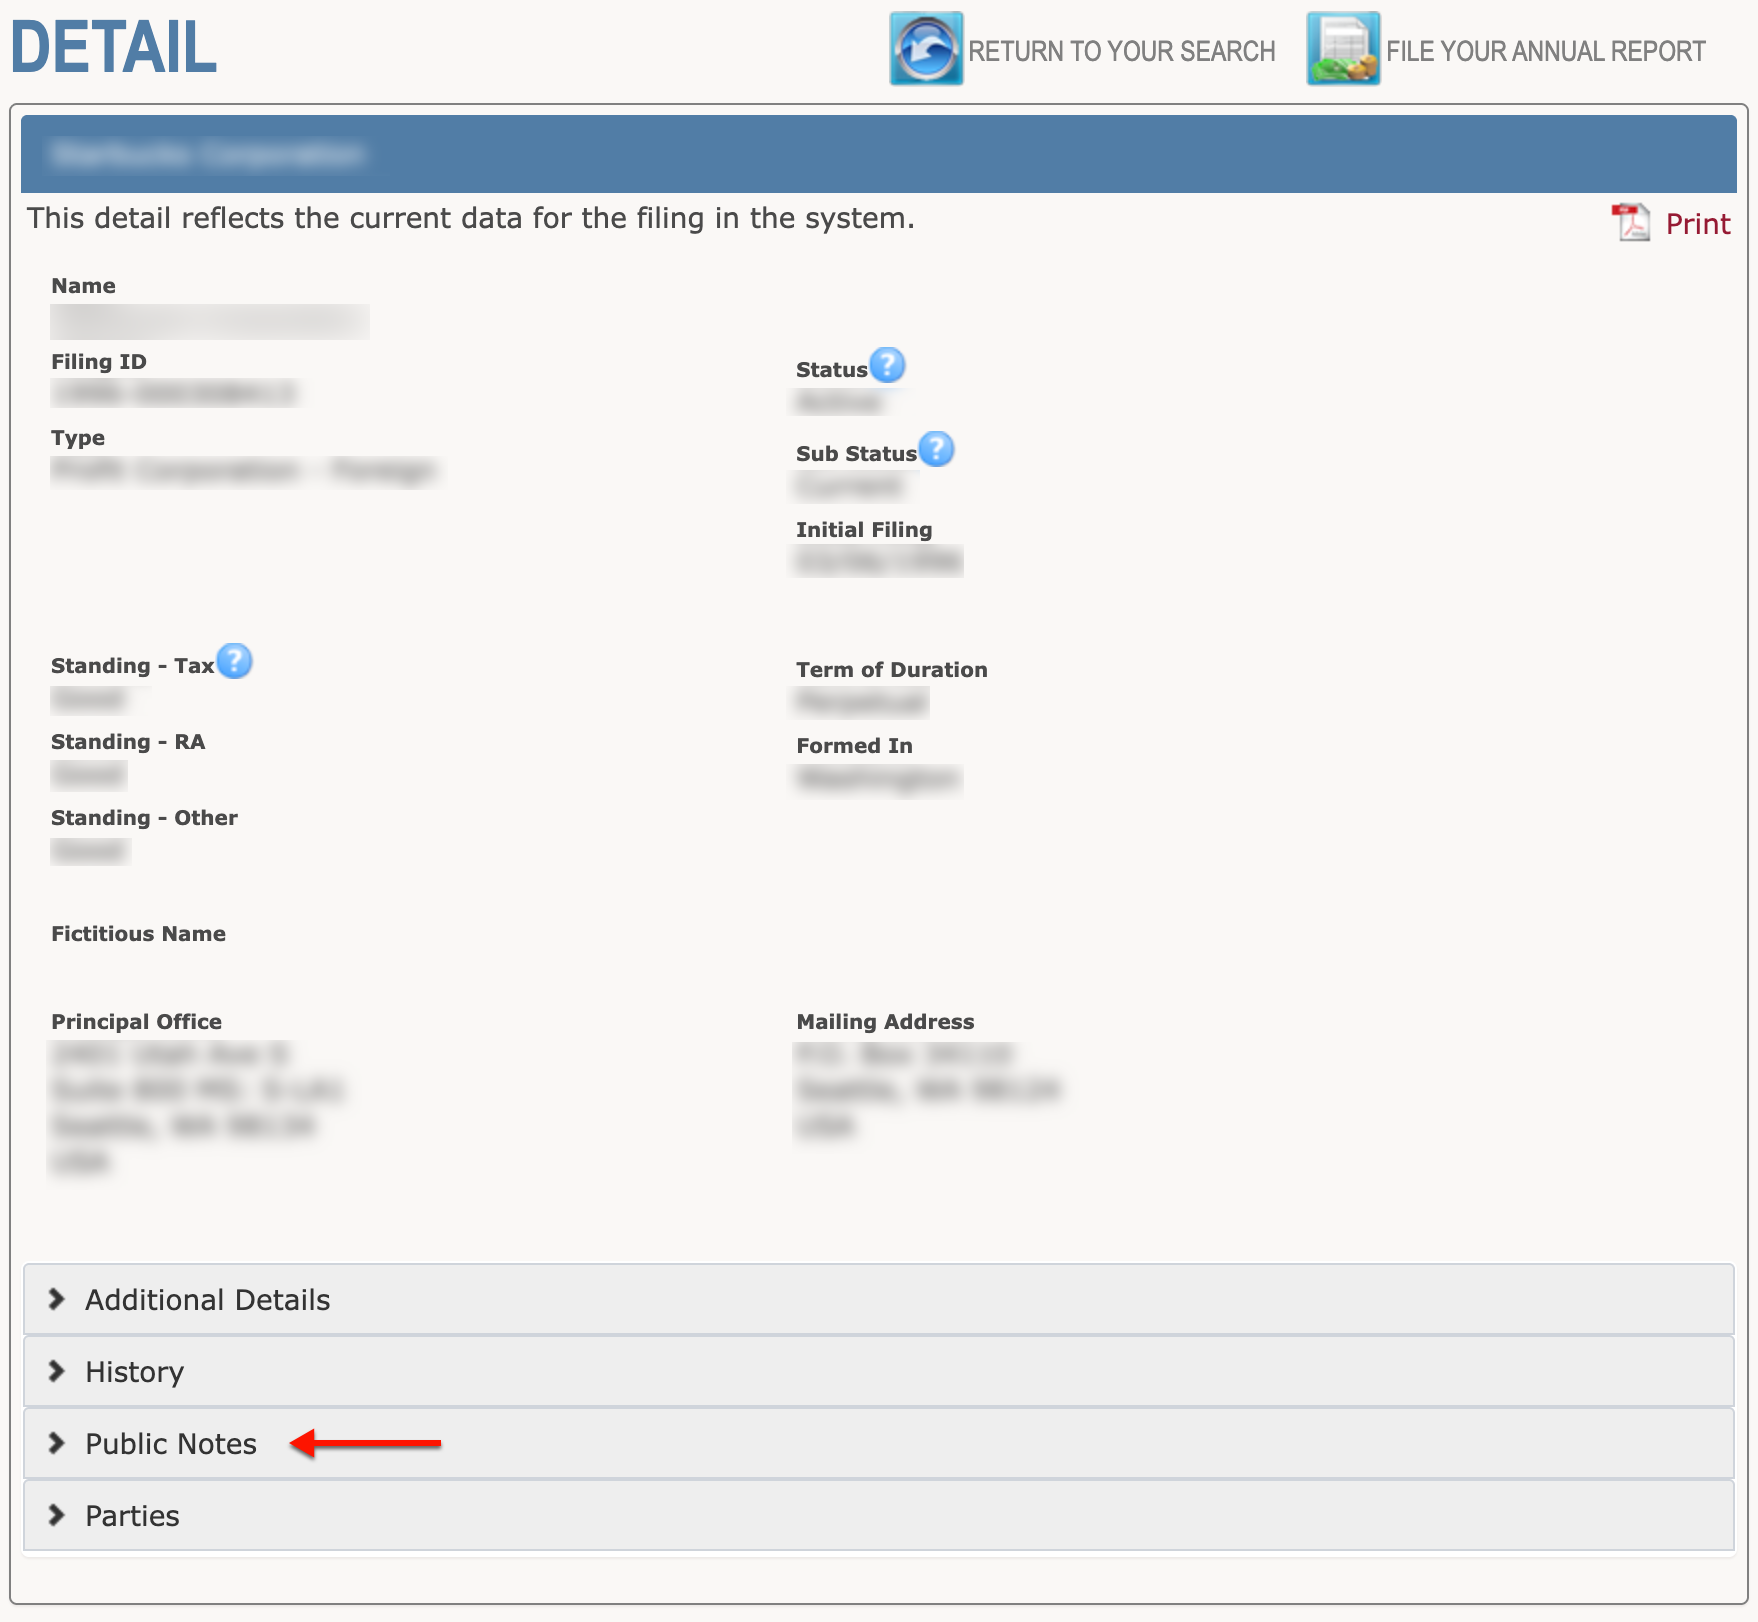Image resolution: width=1758 pixels, height=1622 pixels.
Task: Click the Parties chevron arrow
Action: coord(57,1515)
